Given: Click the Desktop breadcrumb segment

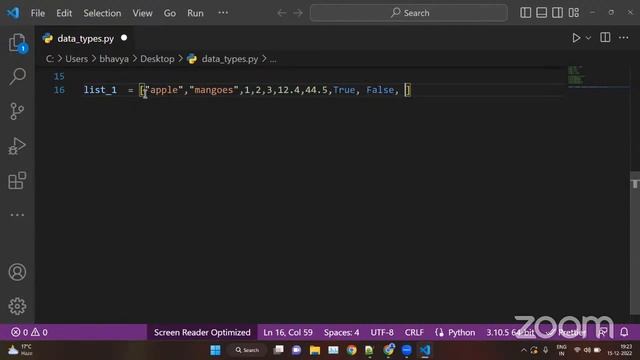Looking at the screenshot, I should [157, 59].
